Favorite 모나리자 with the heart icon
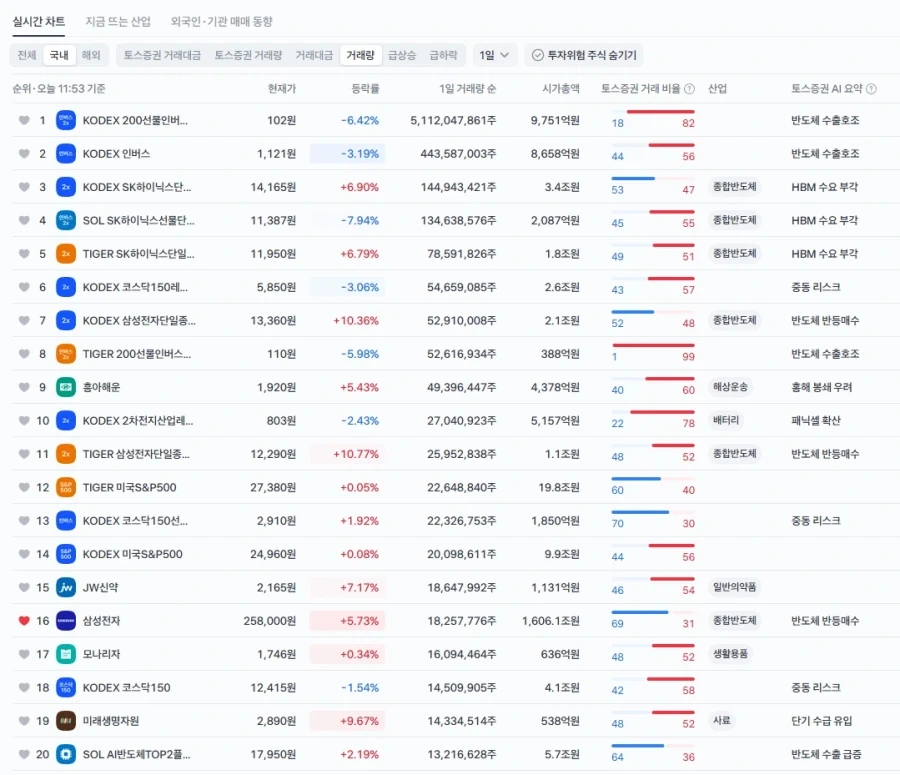Viewport: 900px width, 775px height. point(24,654)
